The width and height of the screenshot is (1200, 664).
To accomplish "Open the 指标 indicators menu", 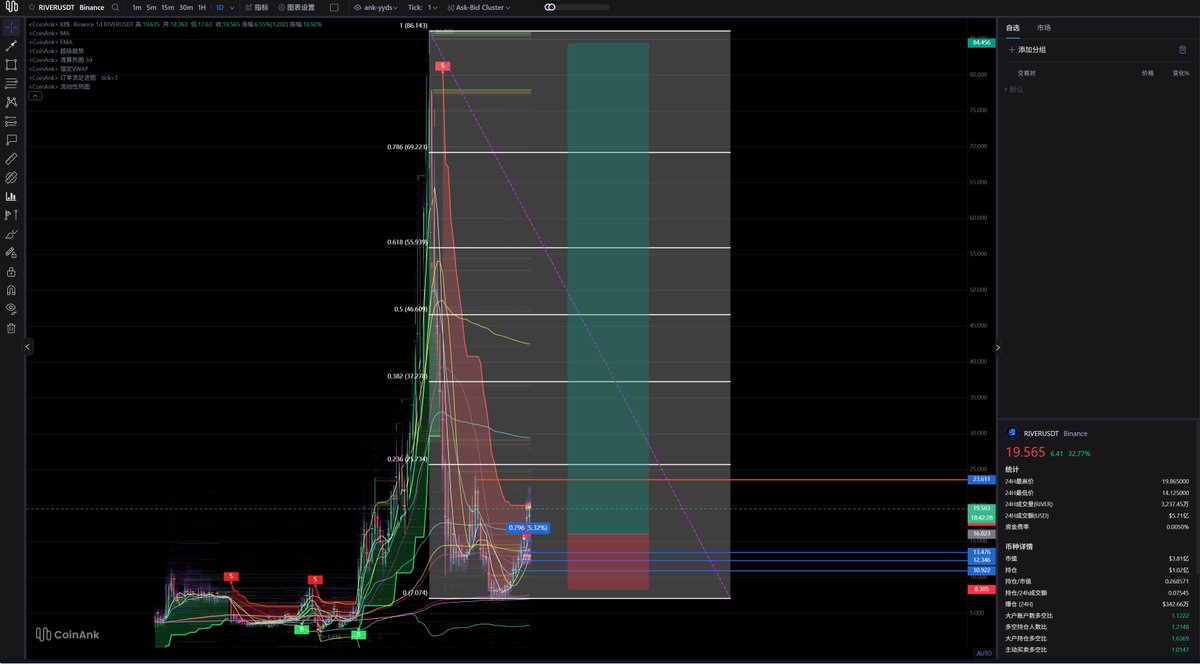I will 257,7.
